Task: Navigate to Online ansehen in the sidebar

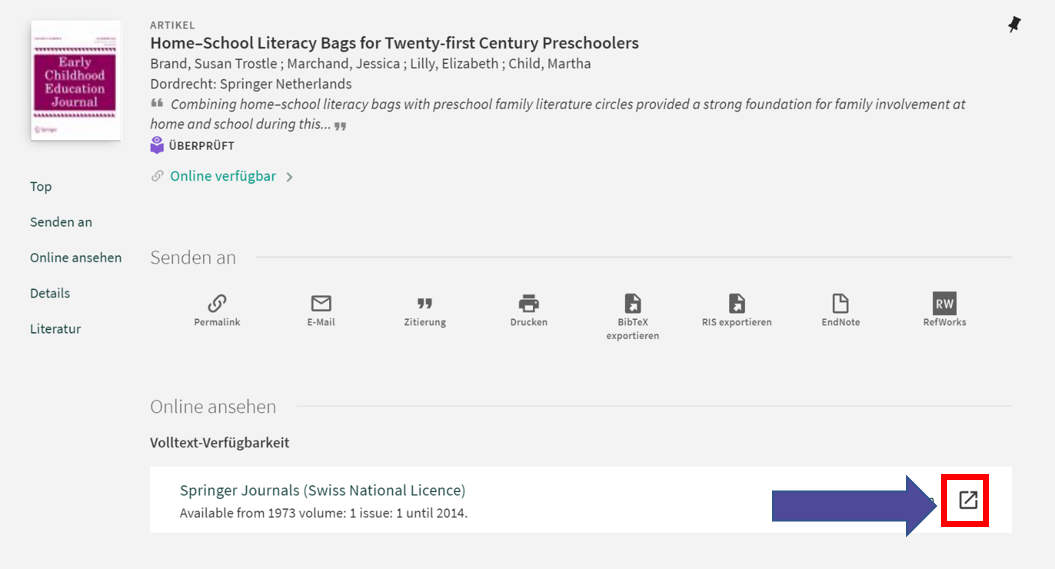Action: click(76, 258)
